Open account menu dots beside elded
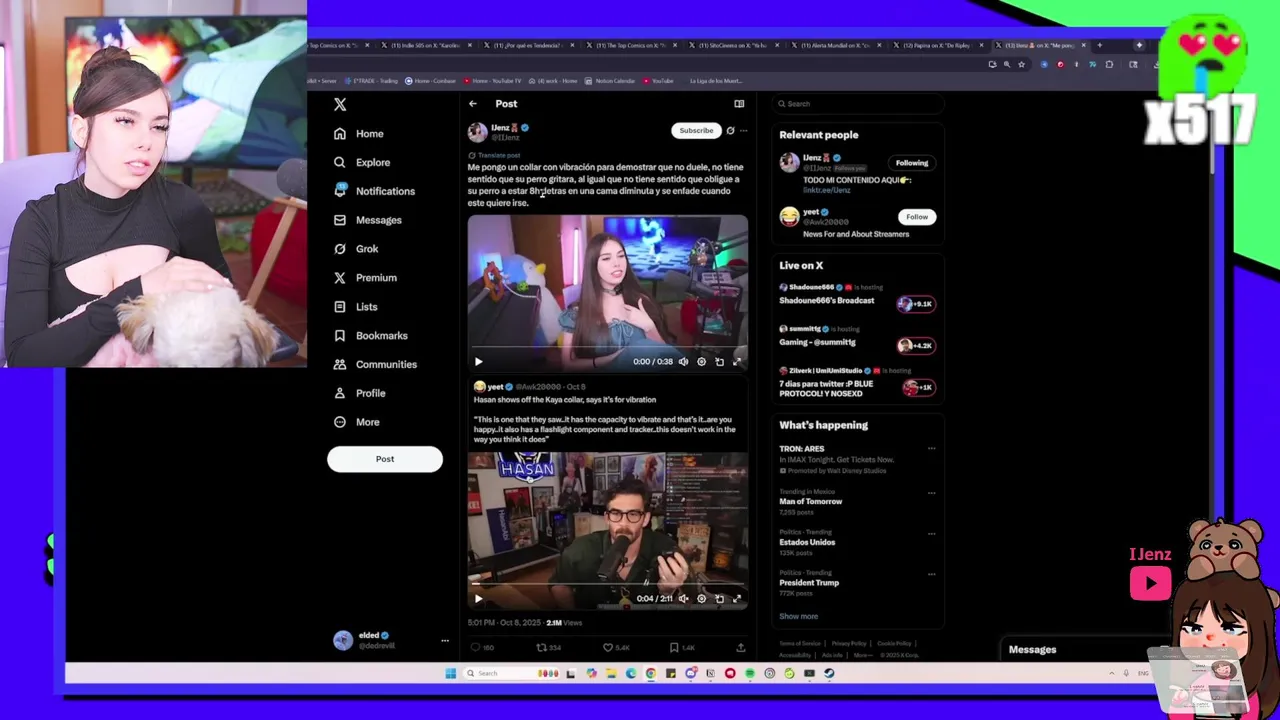Viewport: 1280px width, 720px height. (445, 641)
